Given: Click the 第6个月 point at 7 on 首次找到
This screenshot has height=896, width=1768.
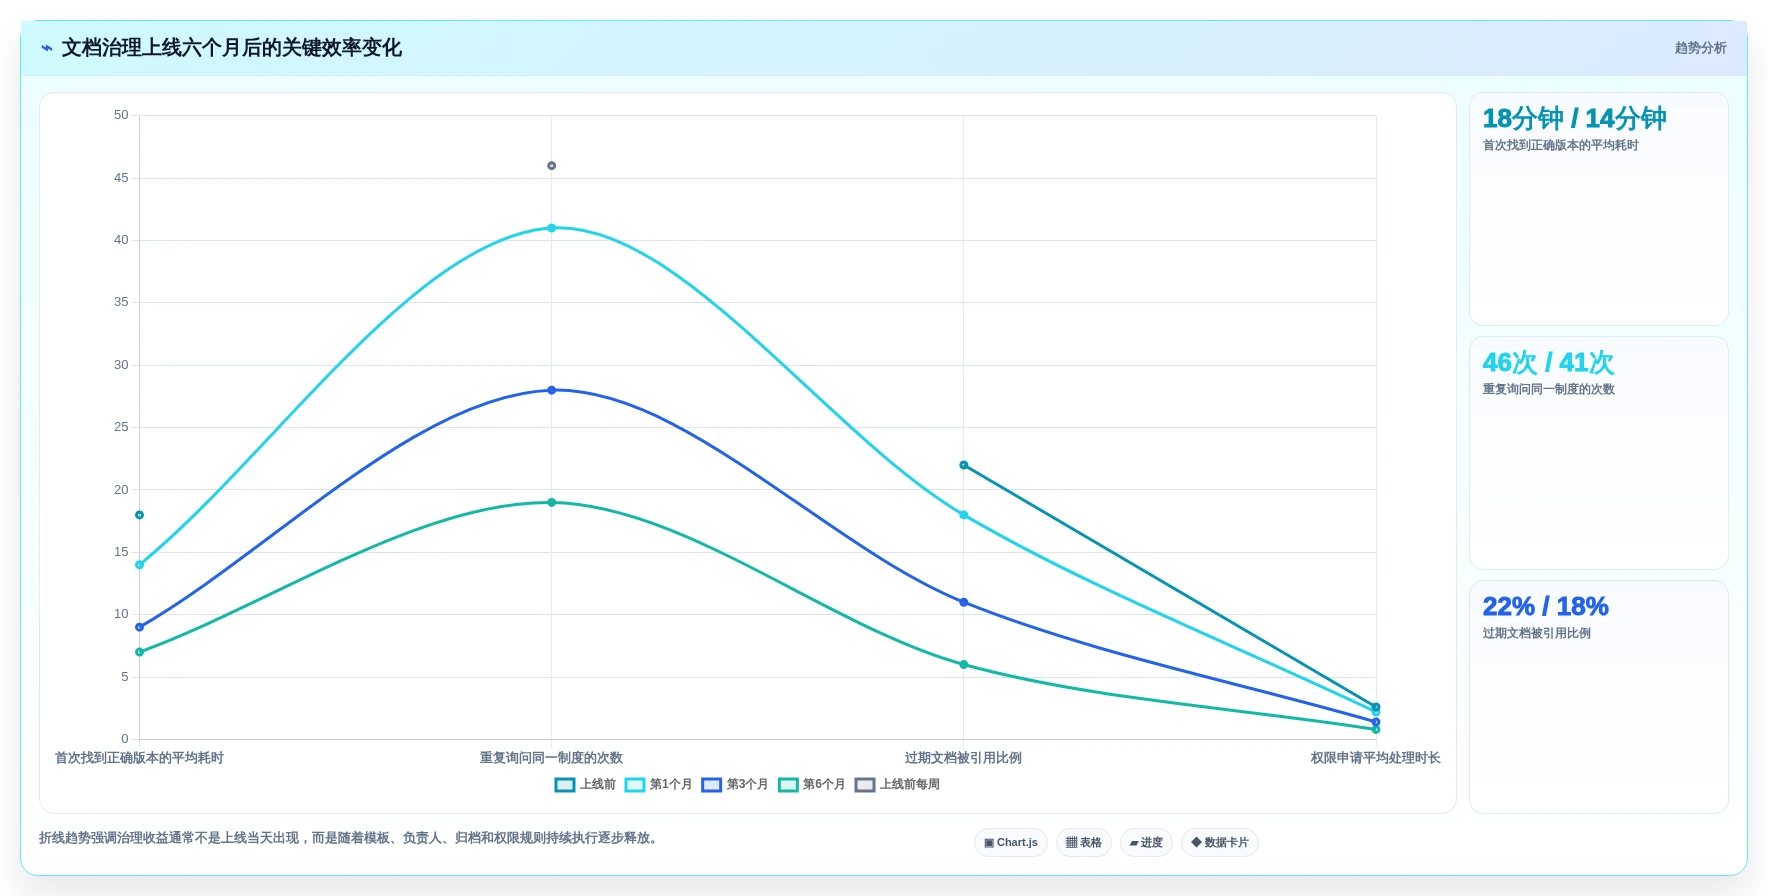Looking at the screenshot, I should click(x=139, y=652).
